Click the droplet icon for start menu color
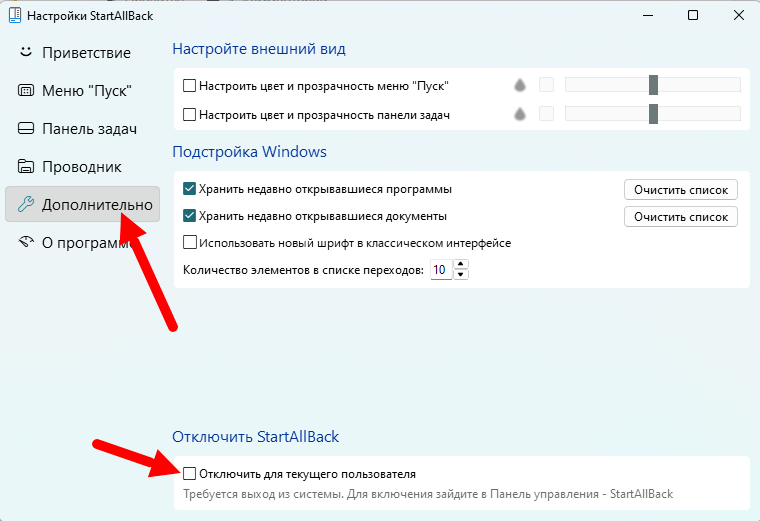 520,85
